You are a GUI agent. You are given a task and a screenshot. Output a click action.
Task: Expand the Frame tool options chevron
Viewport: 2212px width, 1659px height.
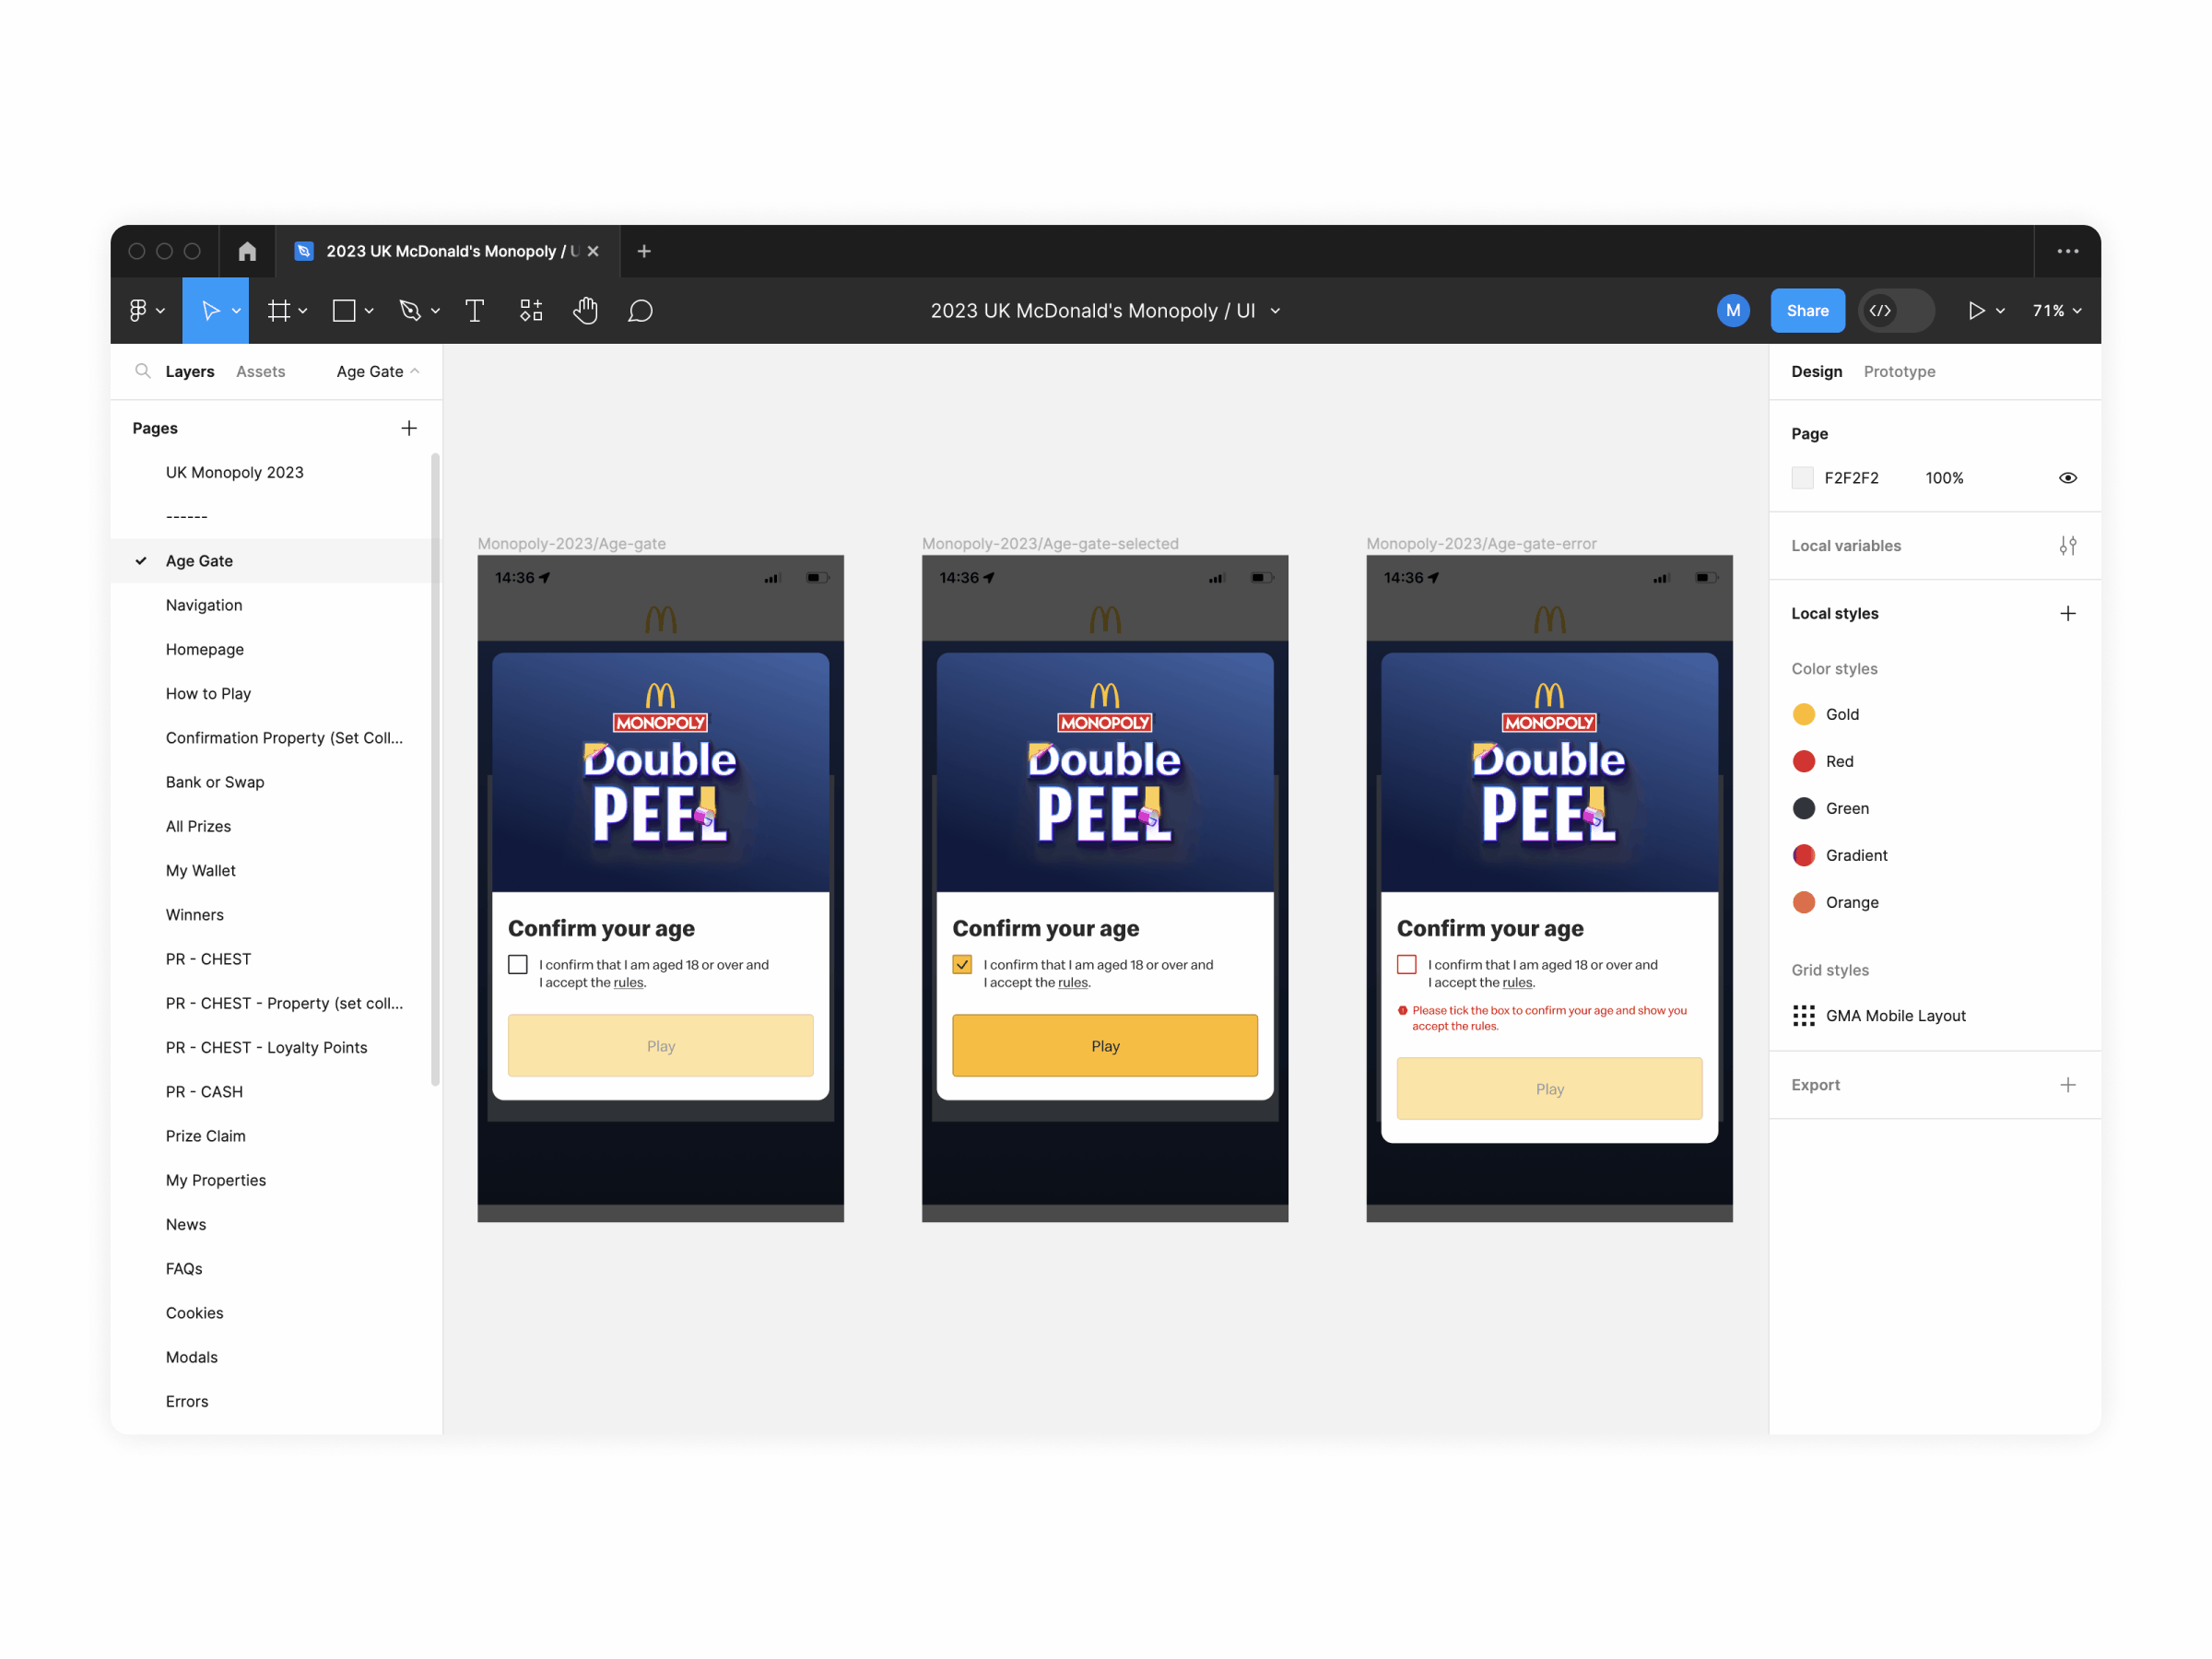(303, 312)
